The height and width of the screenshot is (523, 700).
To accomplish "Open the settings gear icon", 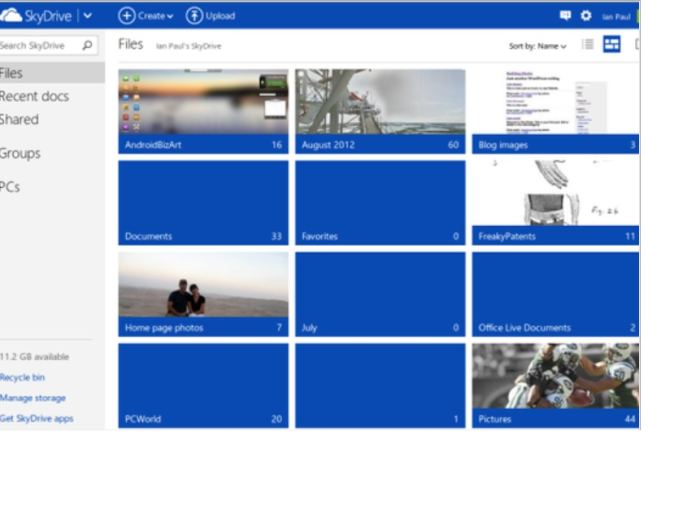I will (x=586, y=16).
